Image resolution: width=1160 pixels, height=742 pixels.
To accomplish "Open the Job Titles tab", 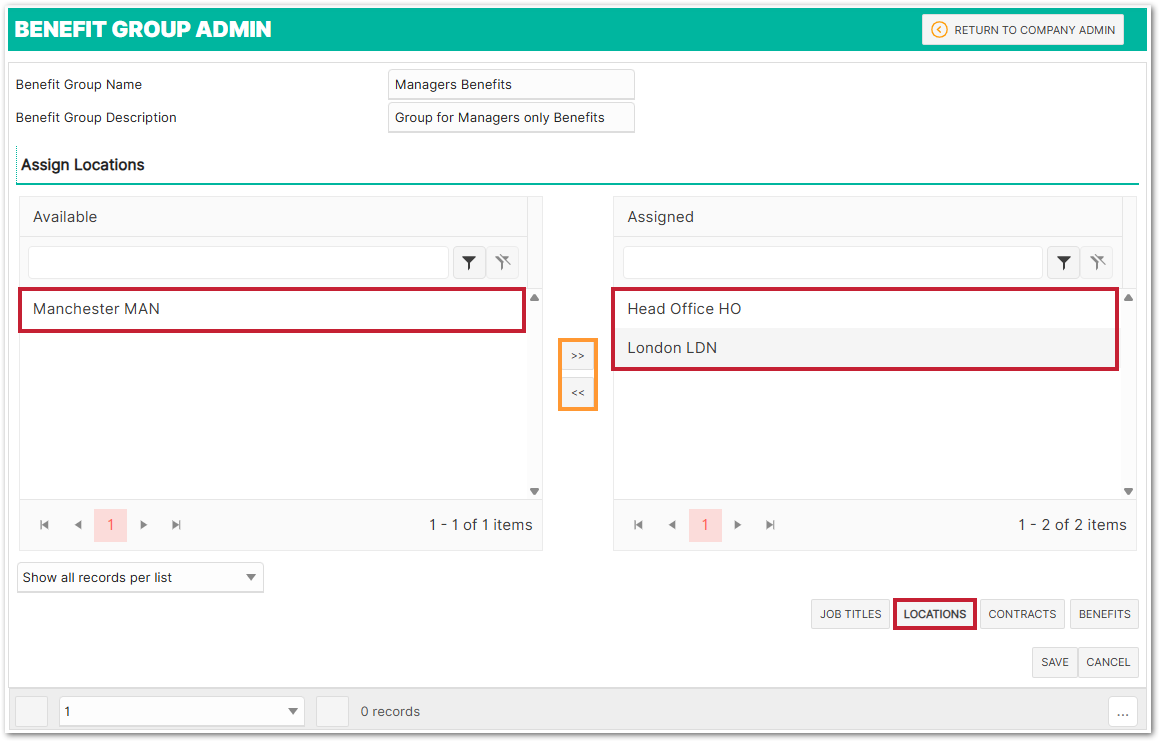I will click(850, 614).
